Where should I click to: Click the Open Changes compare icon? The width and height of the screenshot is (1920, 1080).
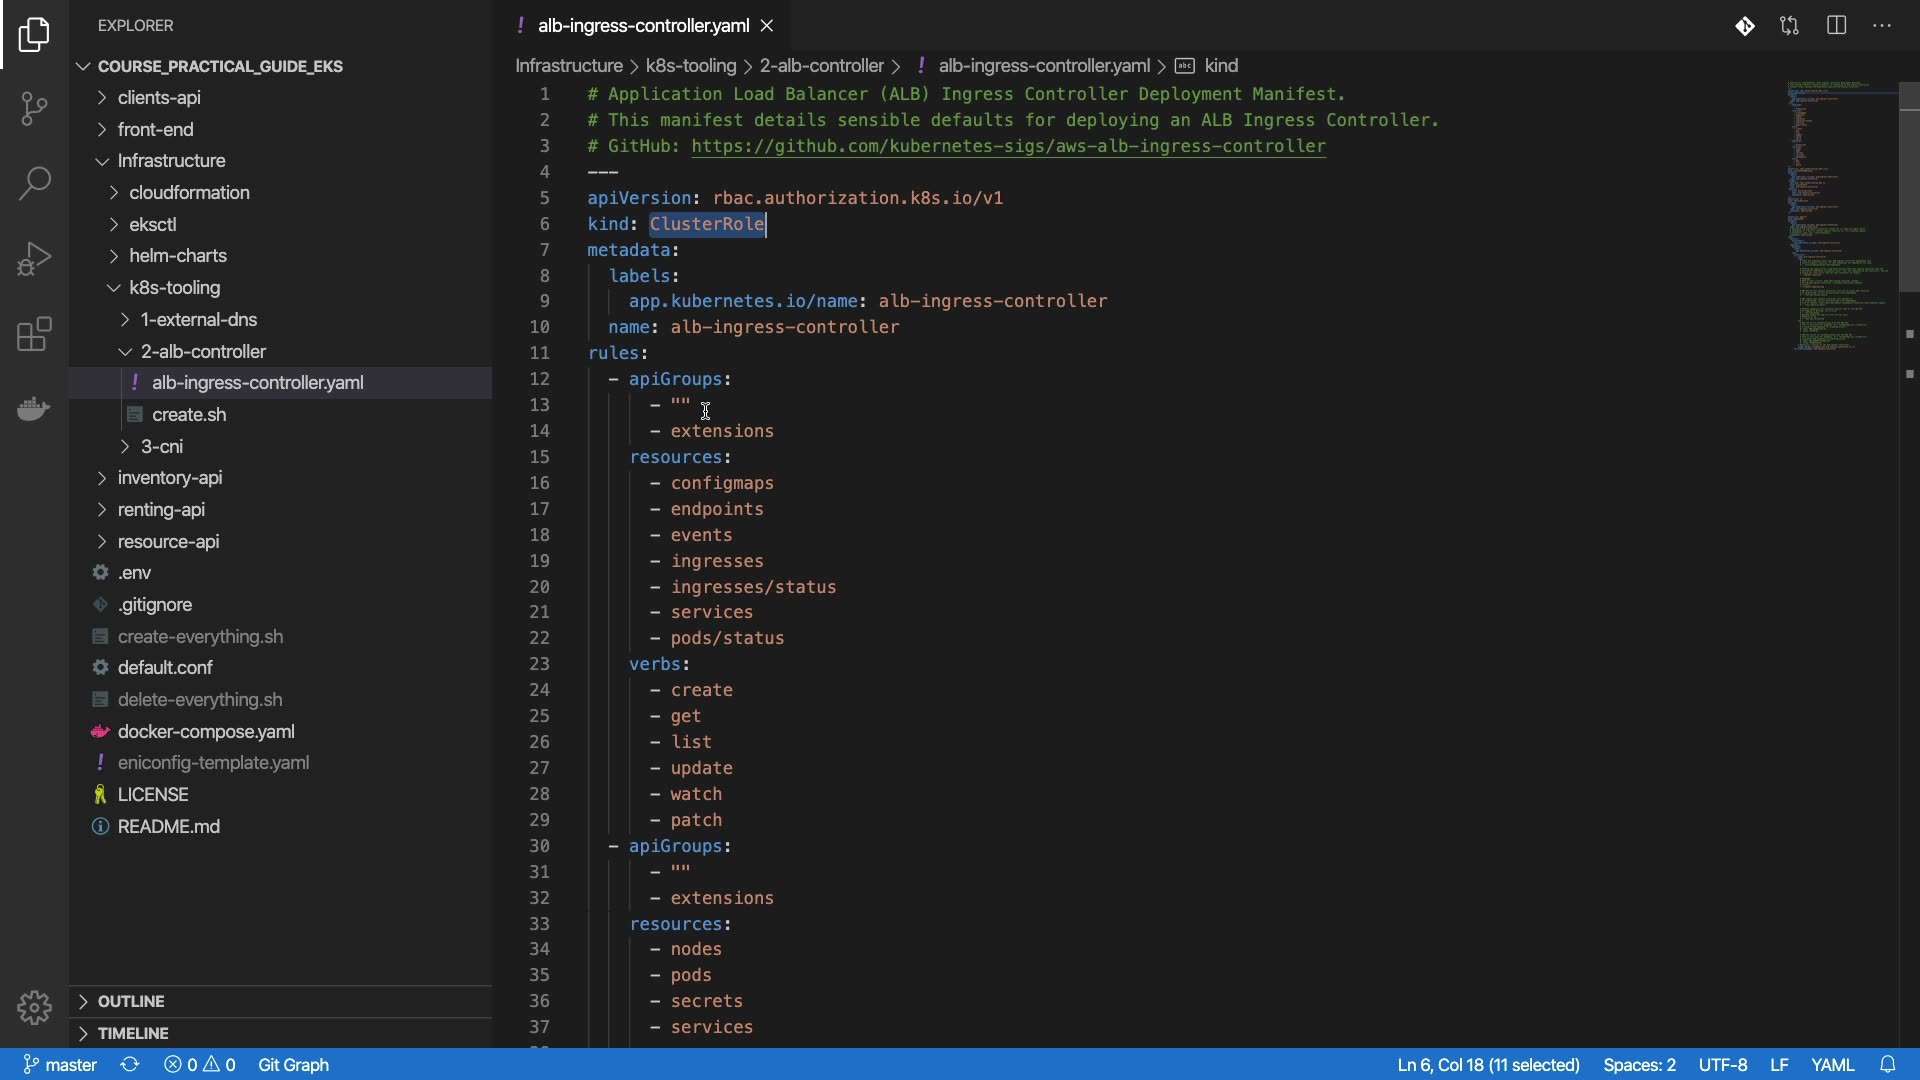[1789, 26]
